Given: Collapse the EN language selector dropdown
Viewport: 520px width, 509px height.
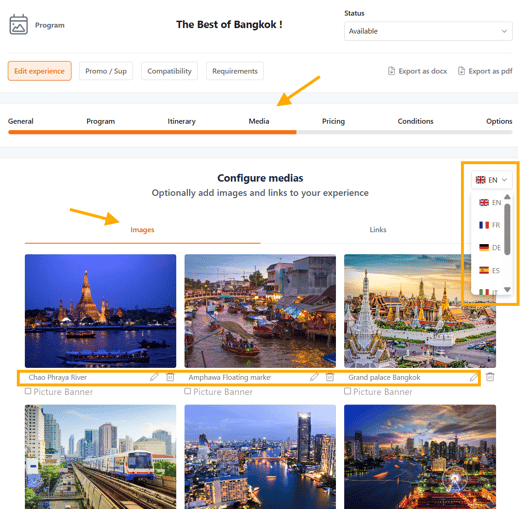Looking at the screenshot, I should (491, 180).
